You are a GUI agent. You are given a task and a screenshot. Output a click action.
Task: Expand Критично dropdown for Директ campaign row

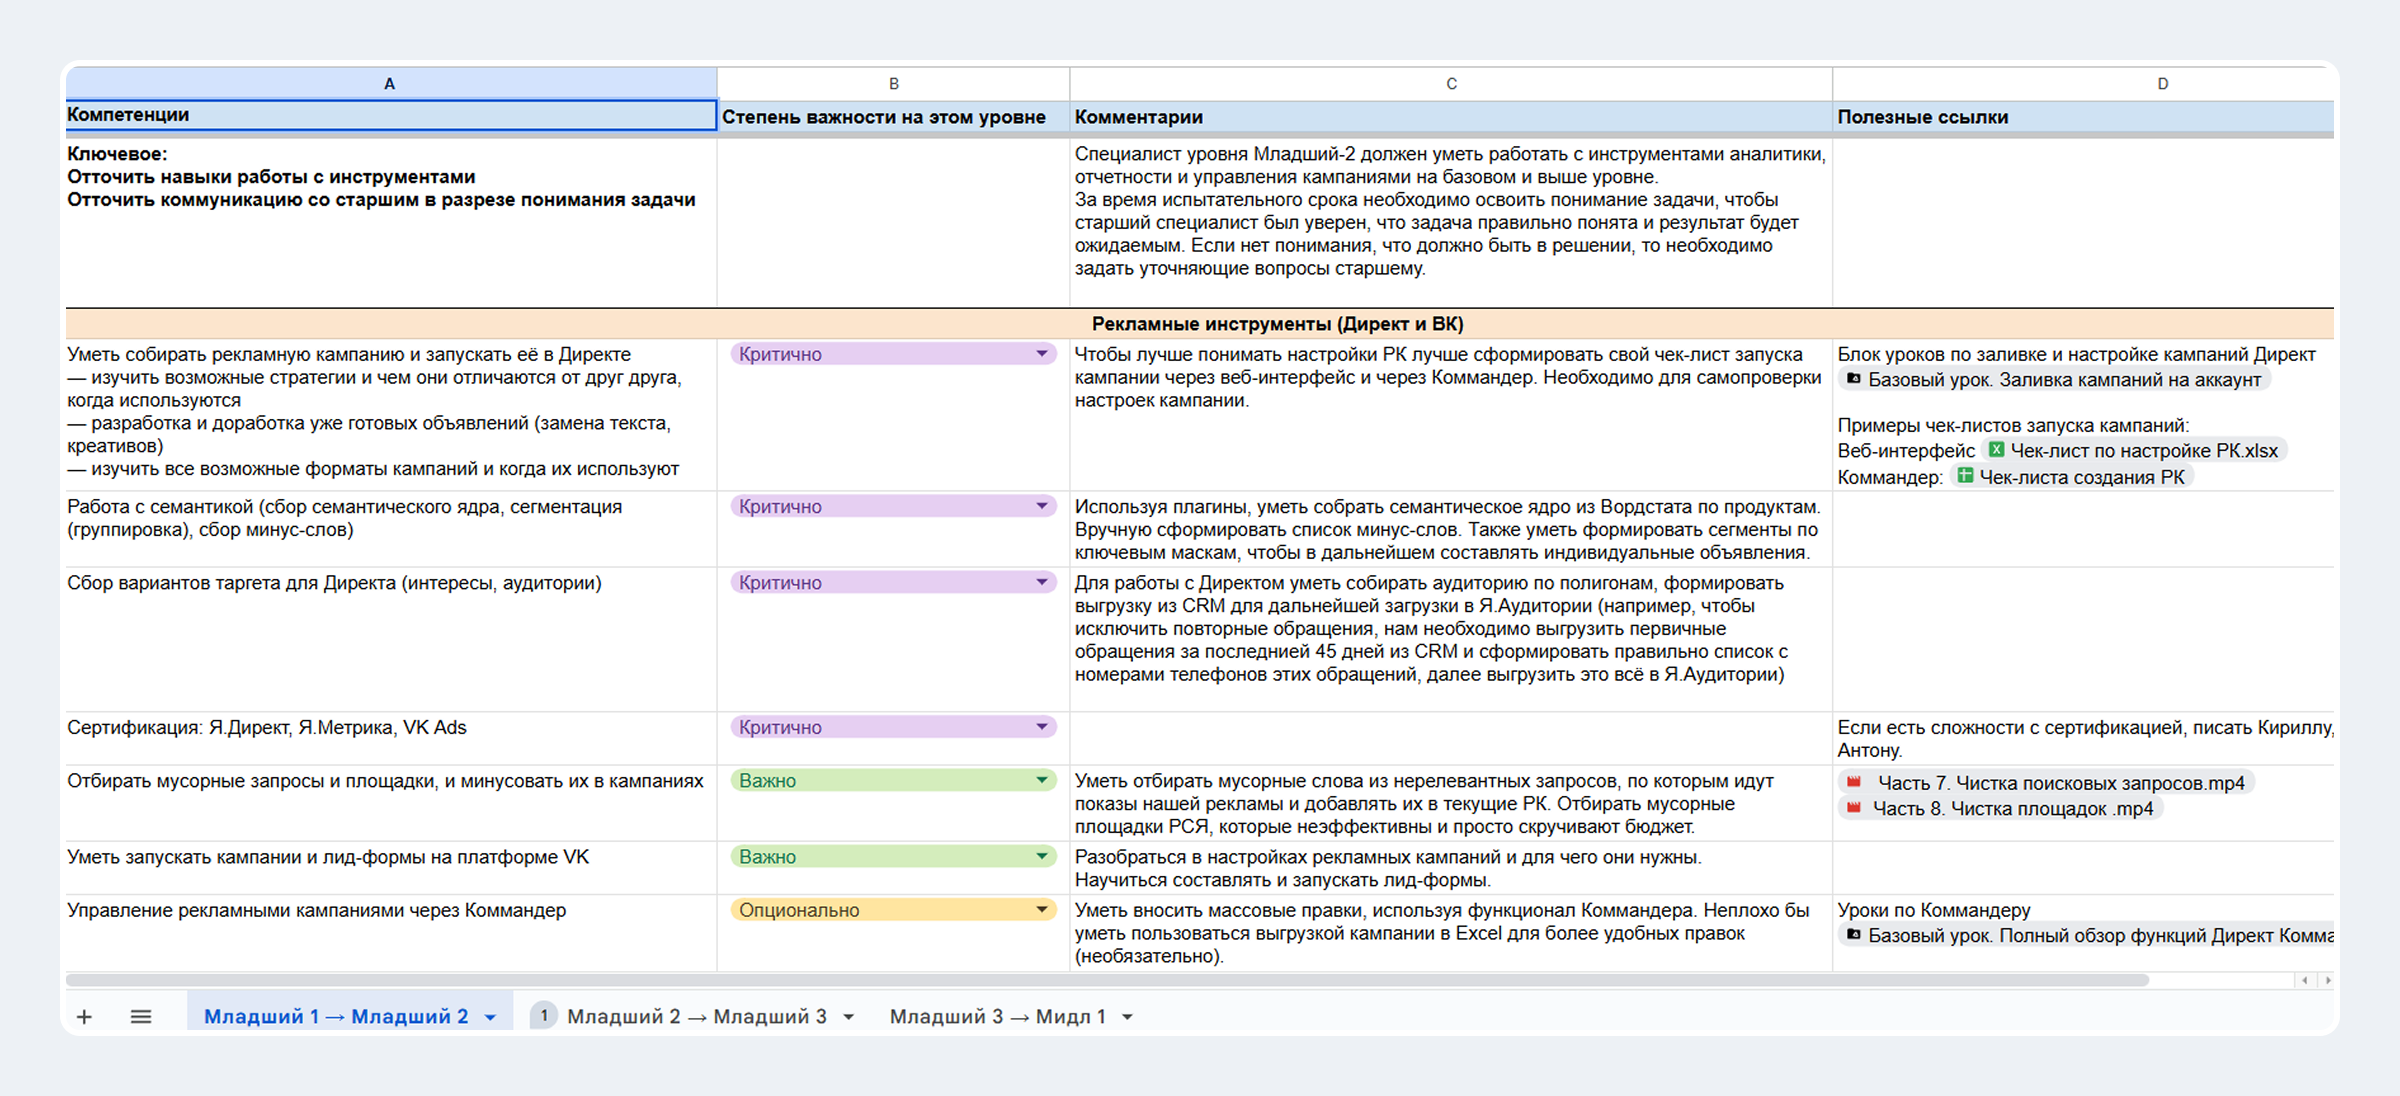coord(1041,354)
